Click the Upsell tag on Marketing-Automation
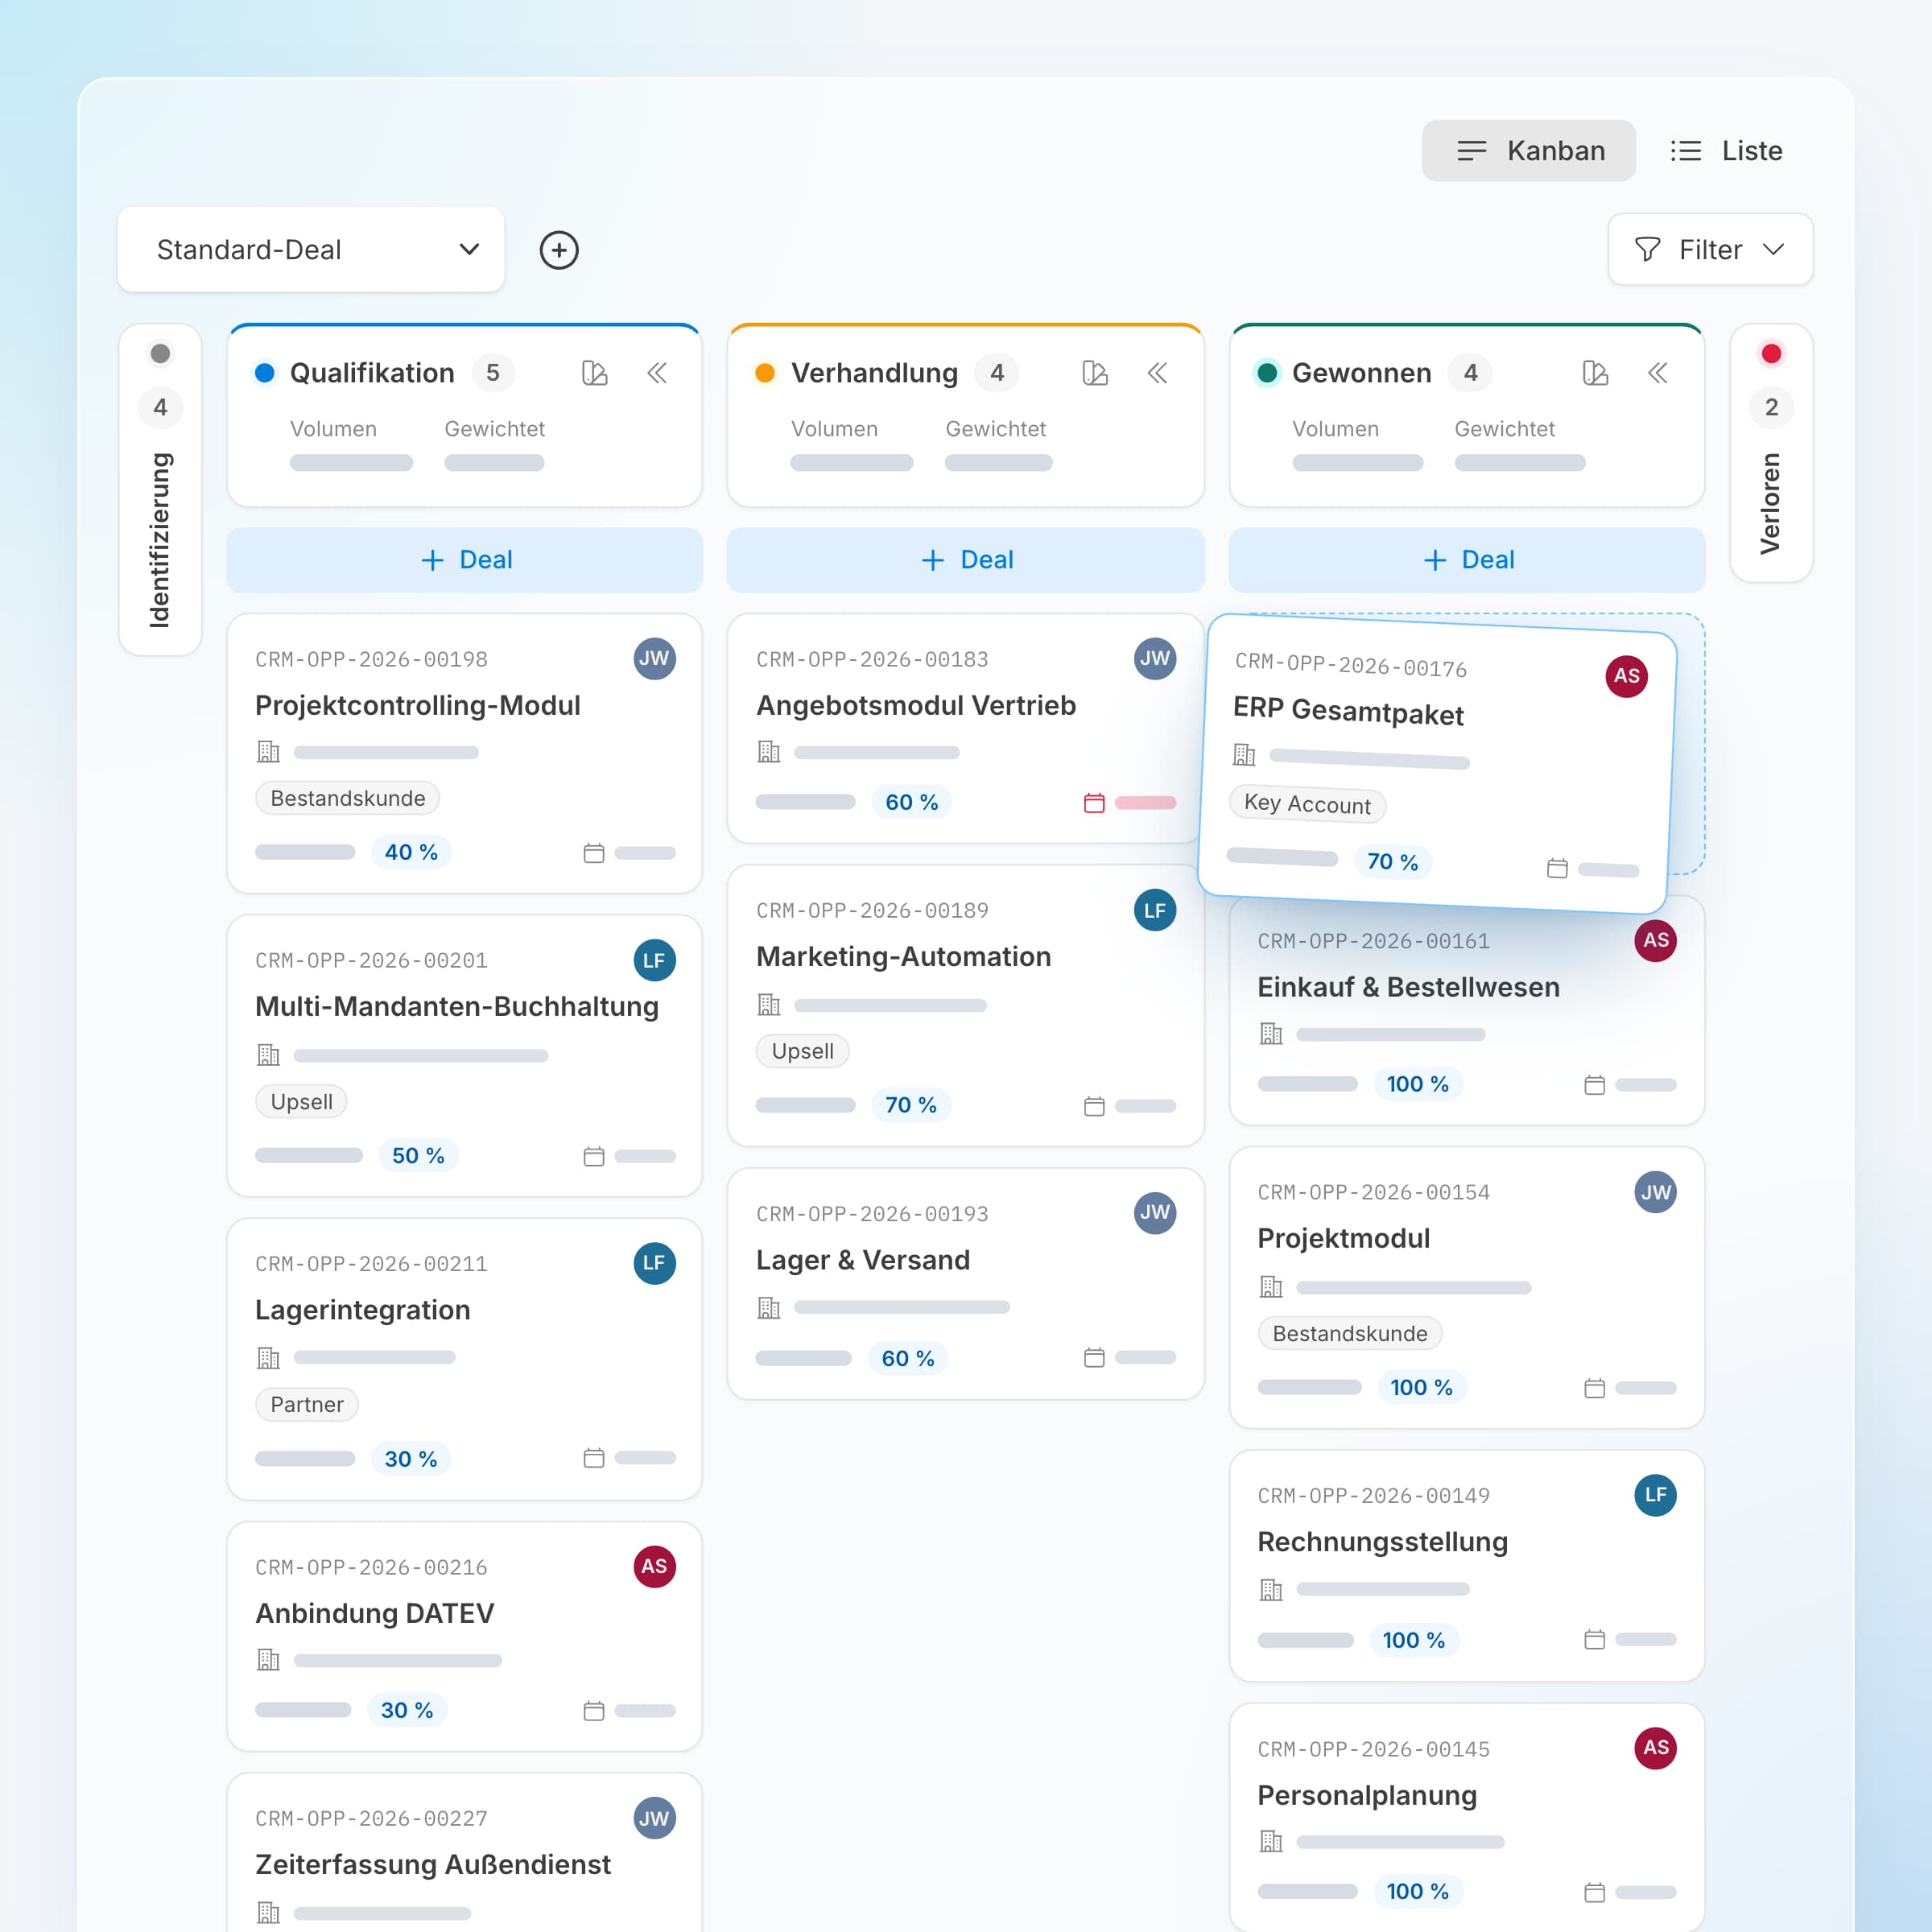The width and height of the screenshot is (1932, 1932). pos(803,1051)
